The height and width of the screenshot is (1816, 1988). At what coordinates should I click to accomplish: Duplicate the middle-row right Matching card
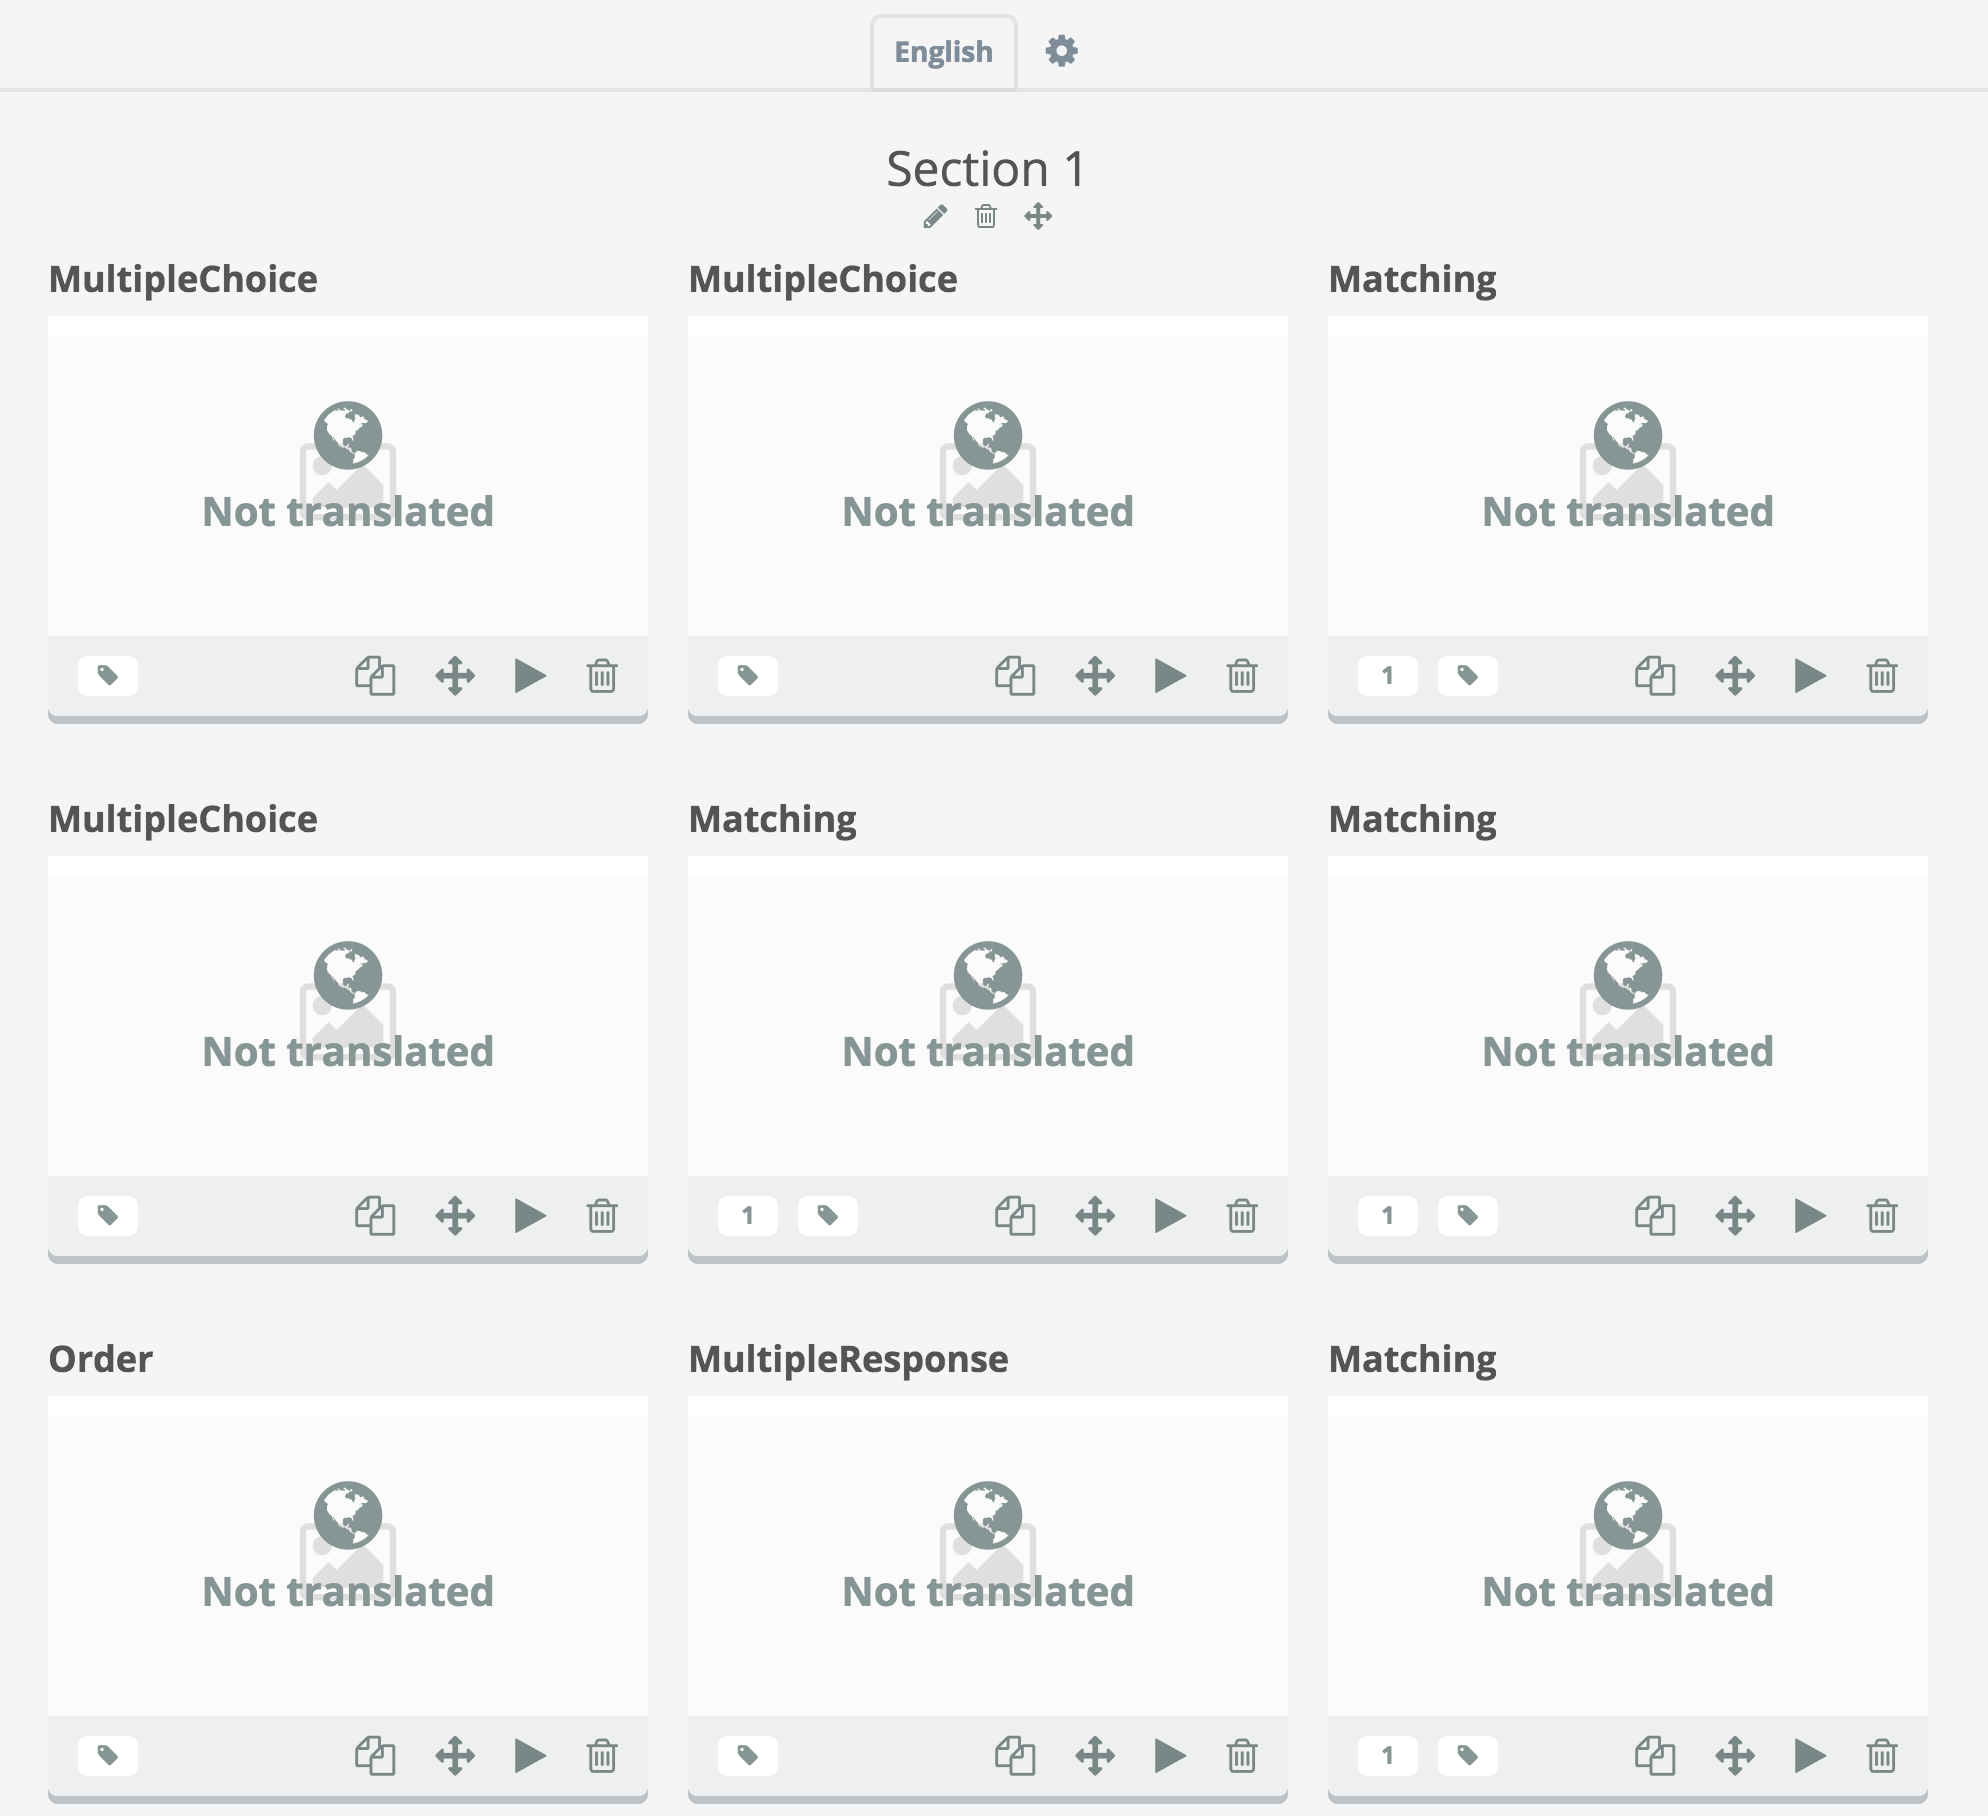point(1655,1216)
